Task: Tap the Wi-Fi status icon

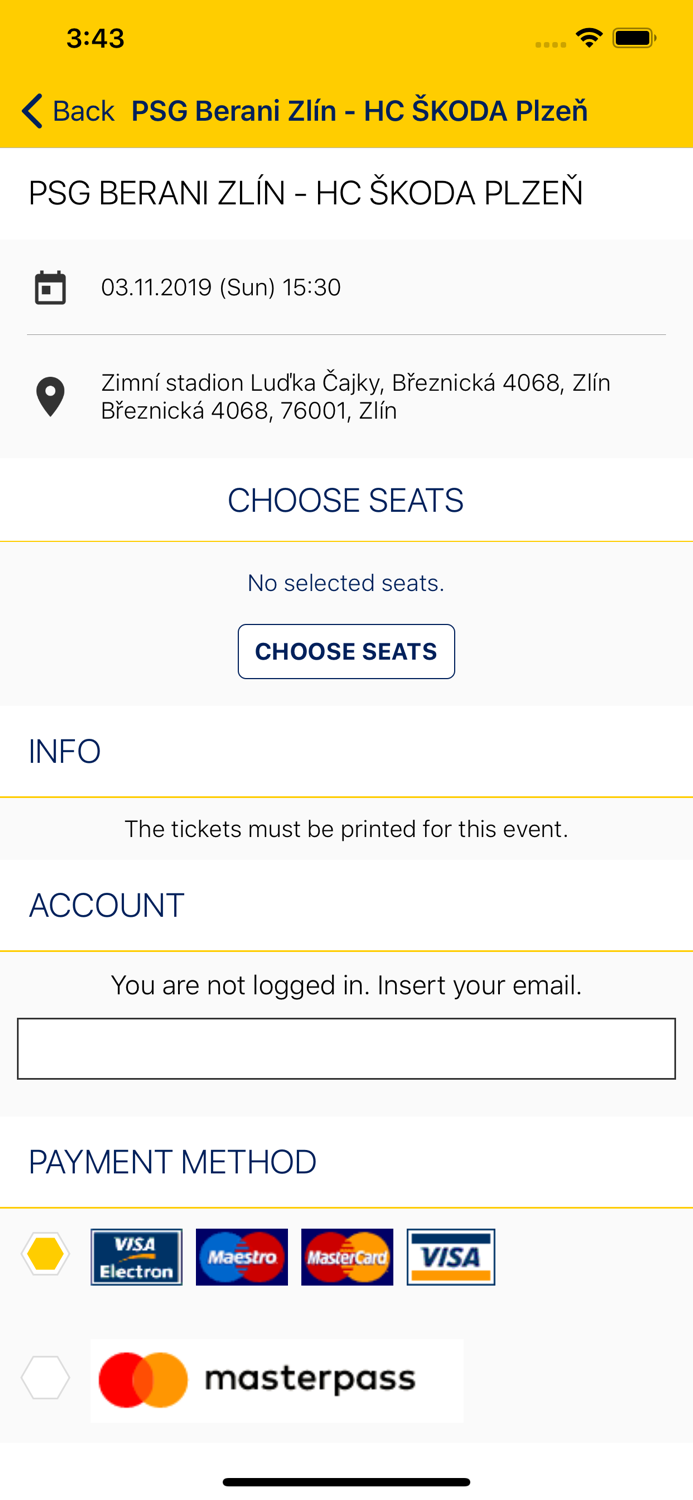Action: (589, 38)
